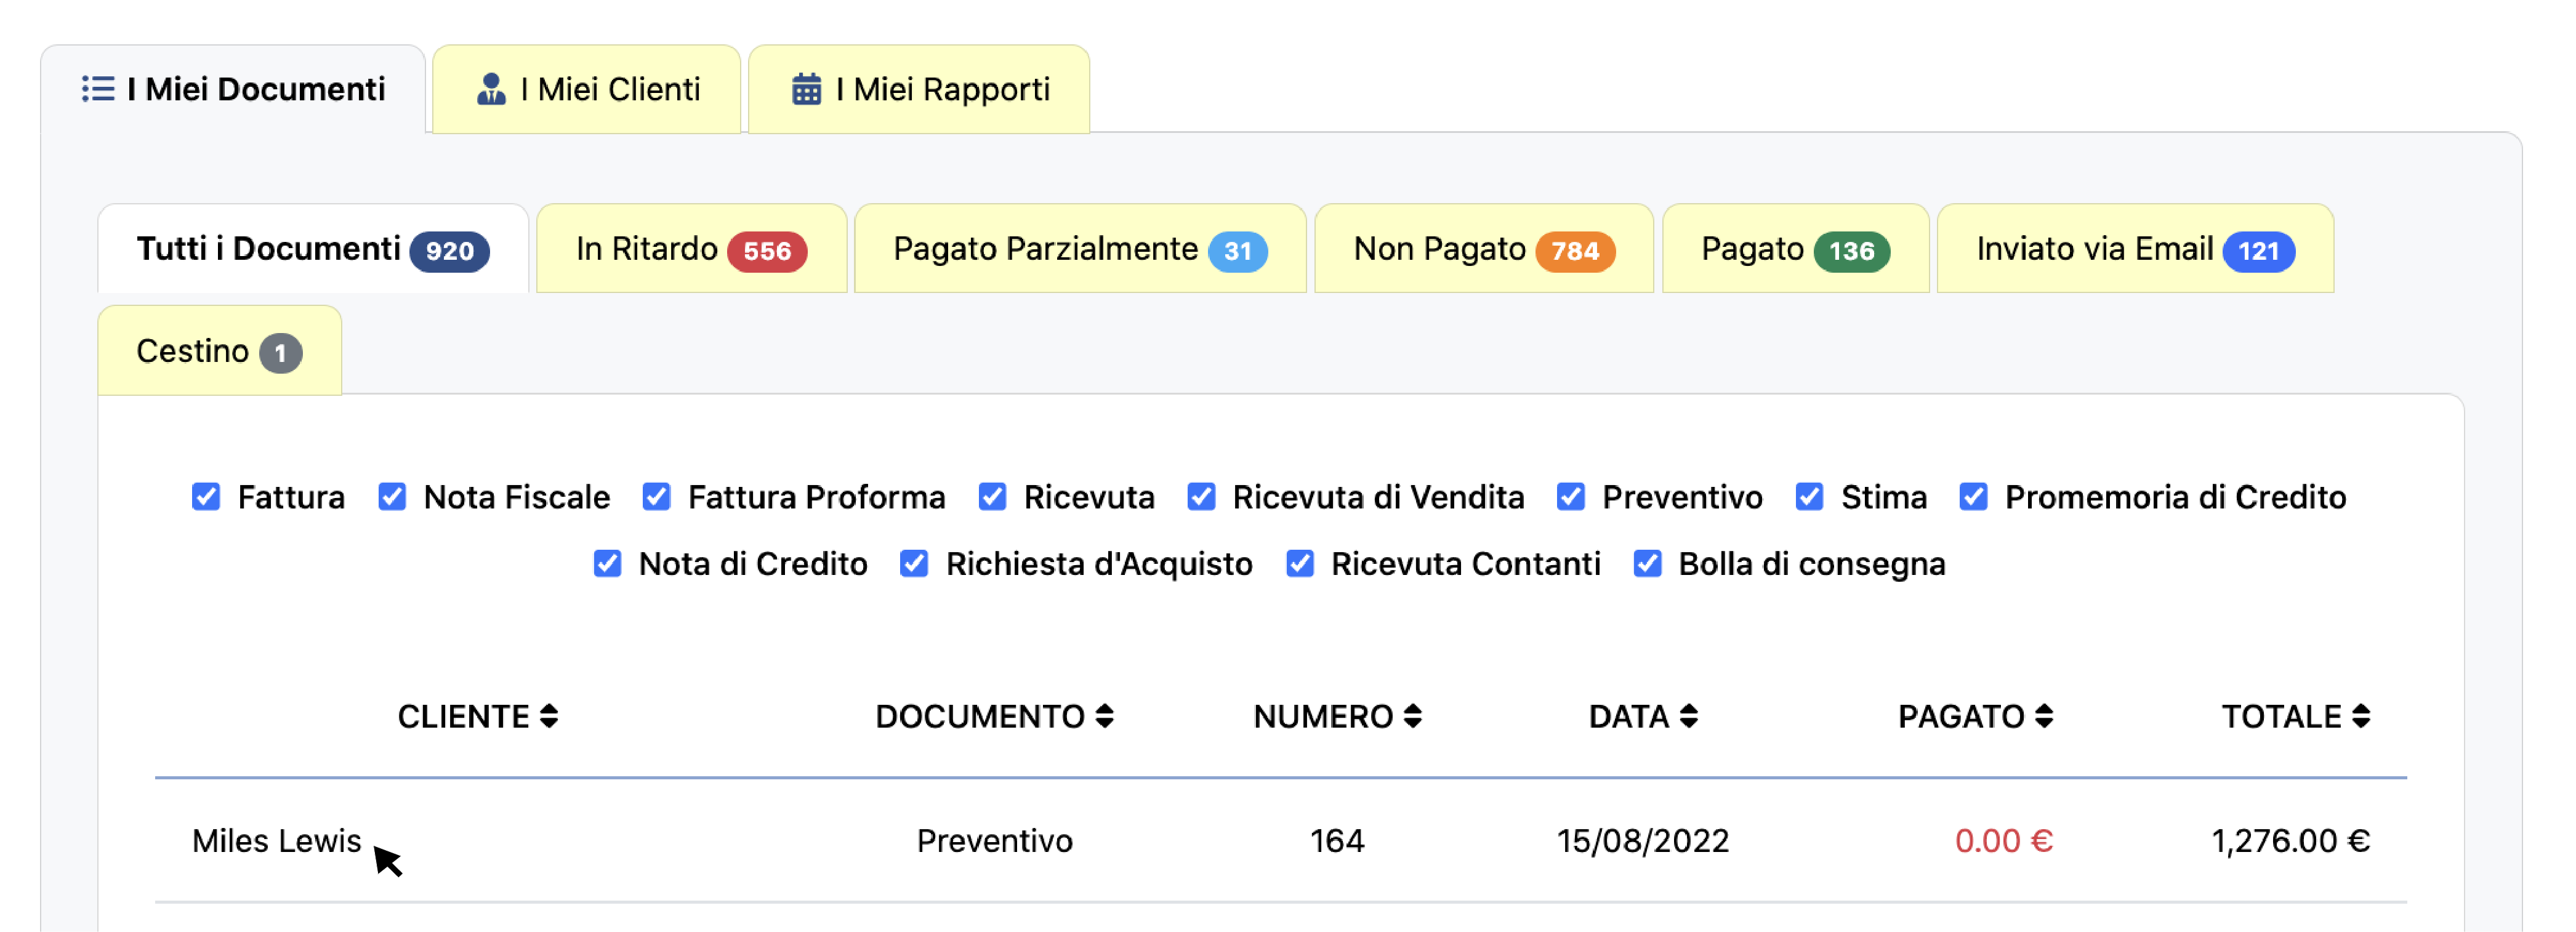2576x932 pixels.
Task: Uncheck the Ricevuta checkbox
Action: tap(992, 497)
